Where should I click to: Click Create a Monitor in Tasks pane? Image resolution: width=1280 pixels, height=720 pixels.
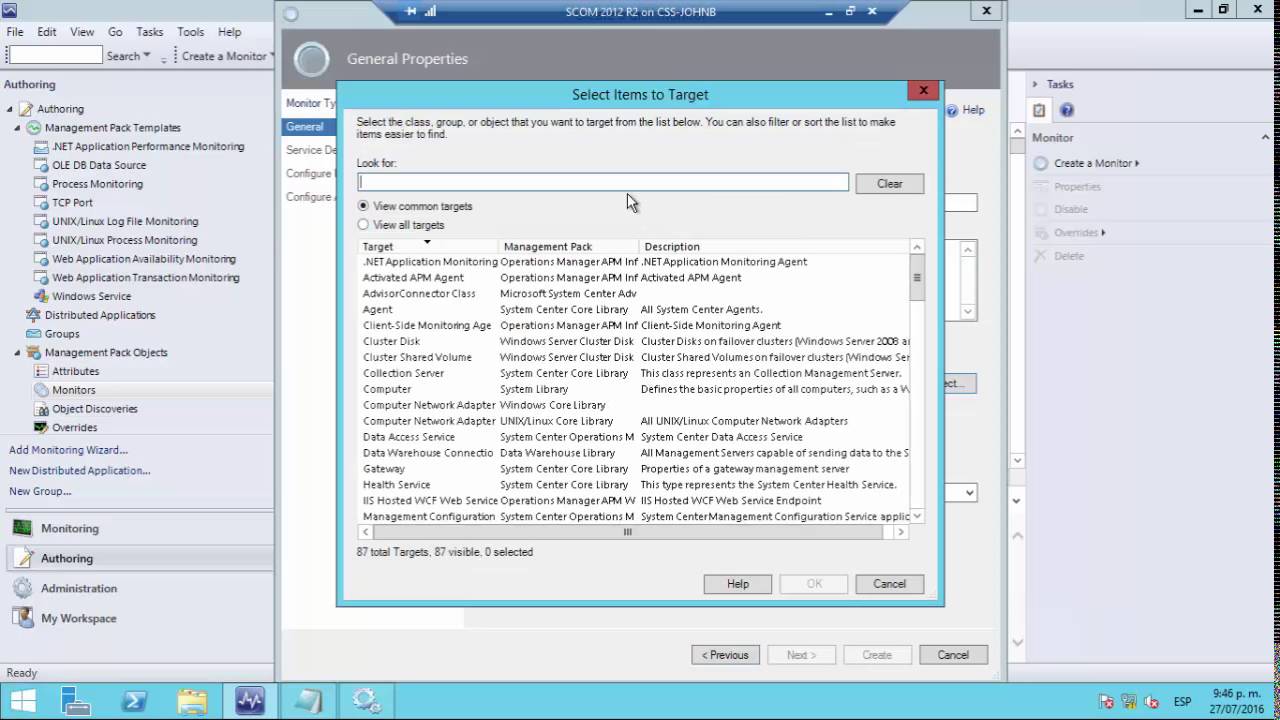(x=1095, y=163)
